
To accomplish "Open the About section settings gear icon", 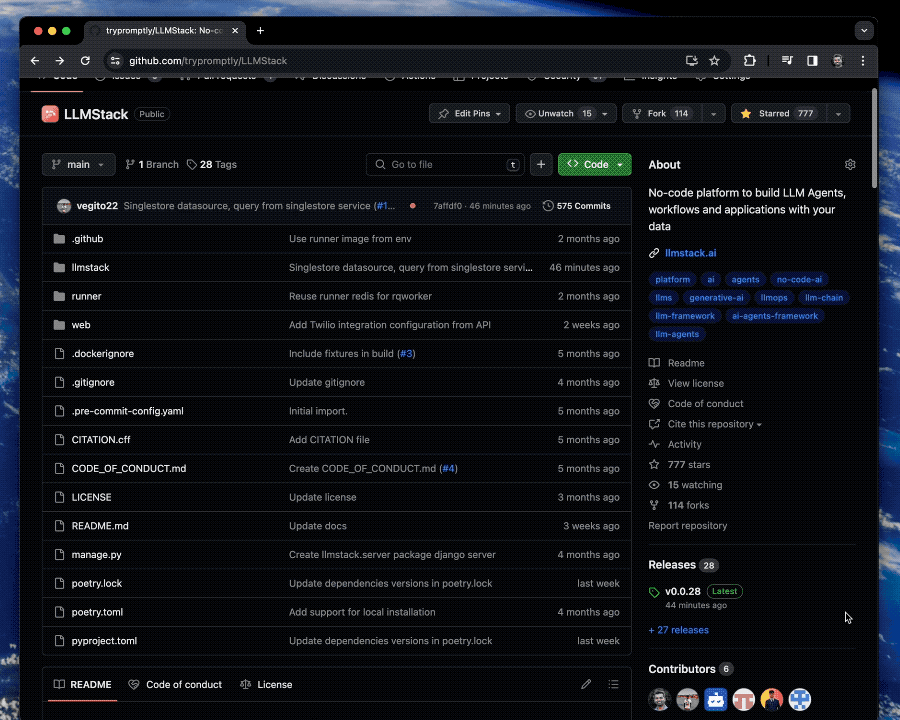I will [850, 164].
